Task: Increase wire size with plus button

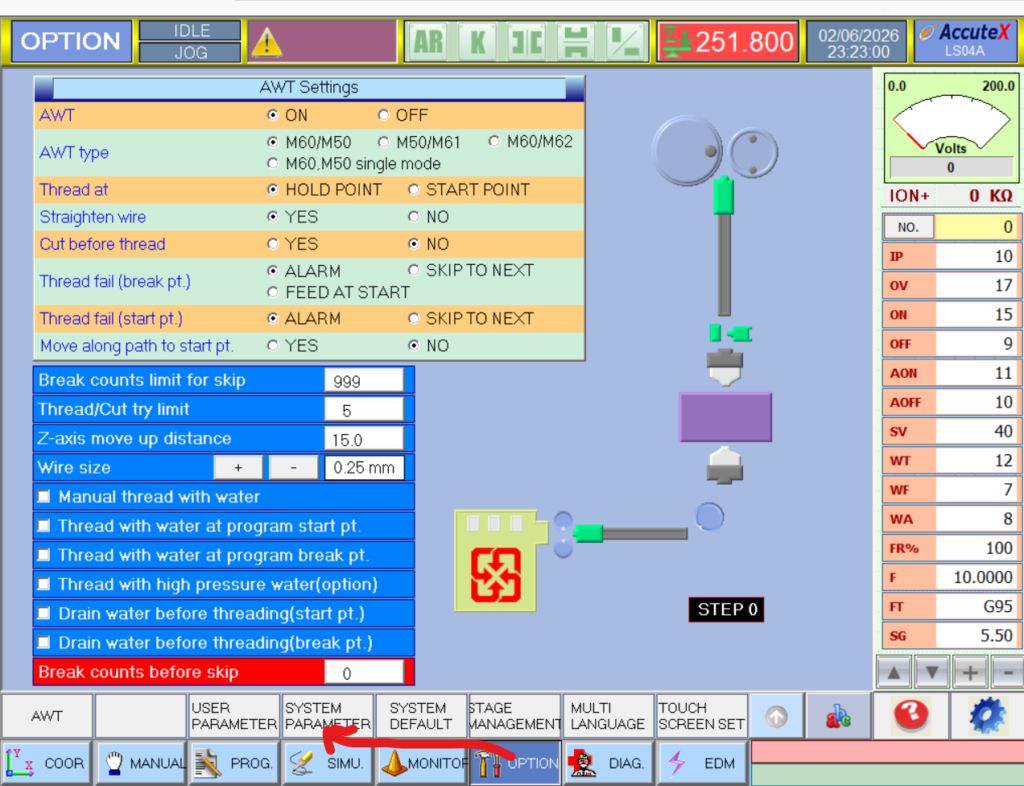Action: click(x=238, y=468)
